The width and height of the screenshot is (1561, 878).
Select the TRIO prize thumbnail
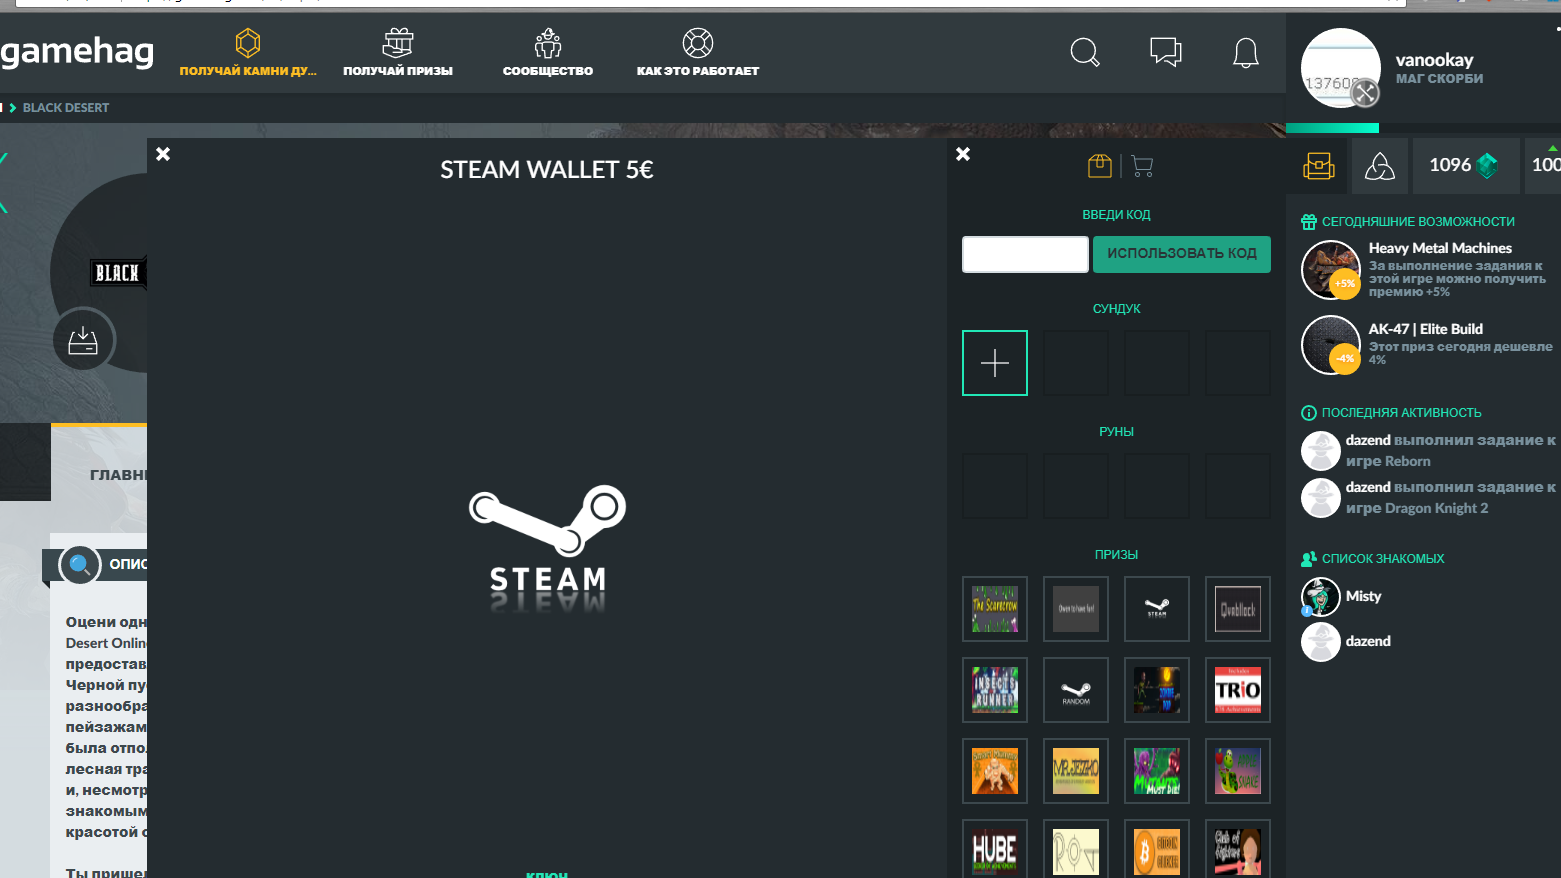1238,690
